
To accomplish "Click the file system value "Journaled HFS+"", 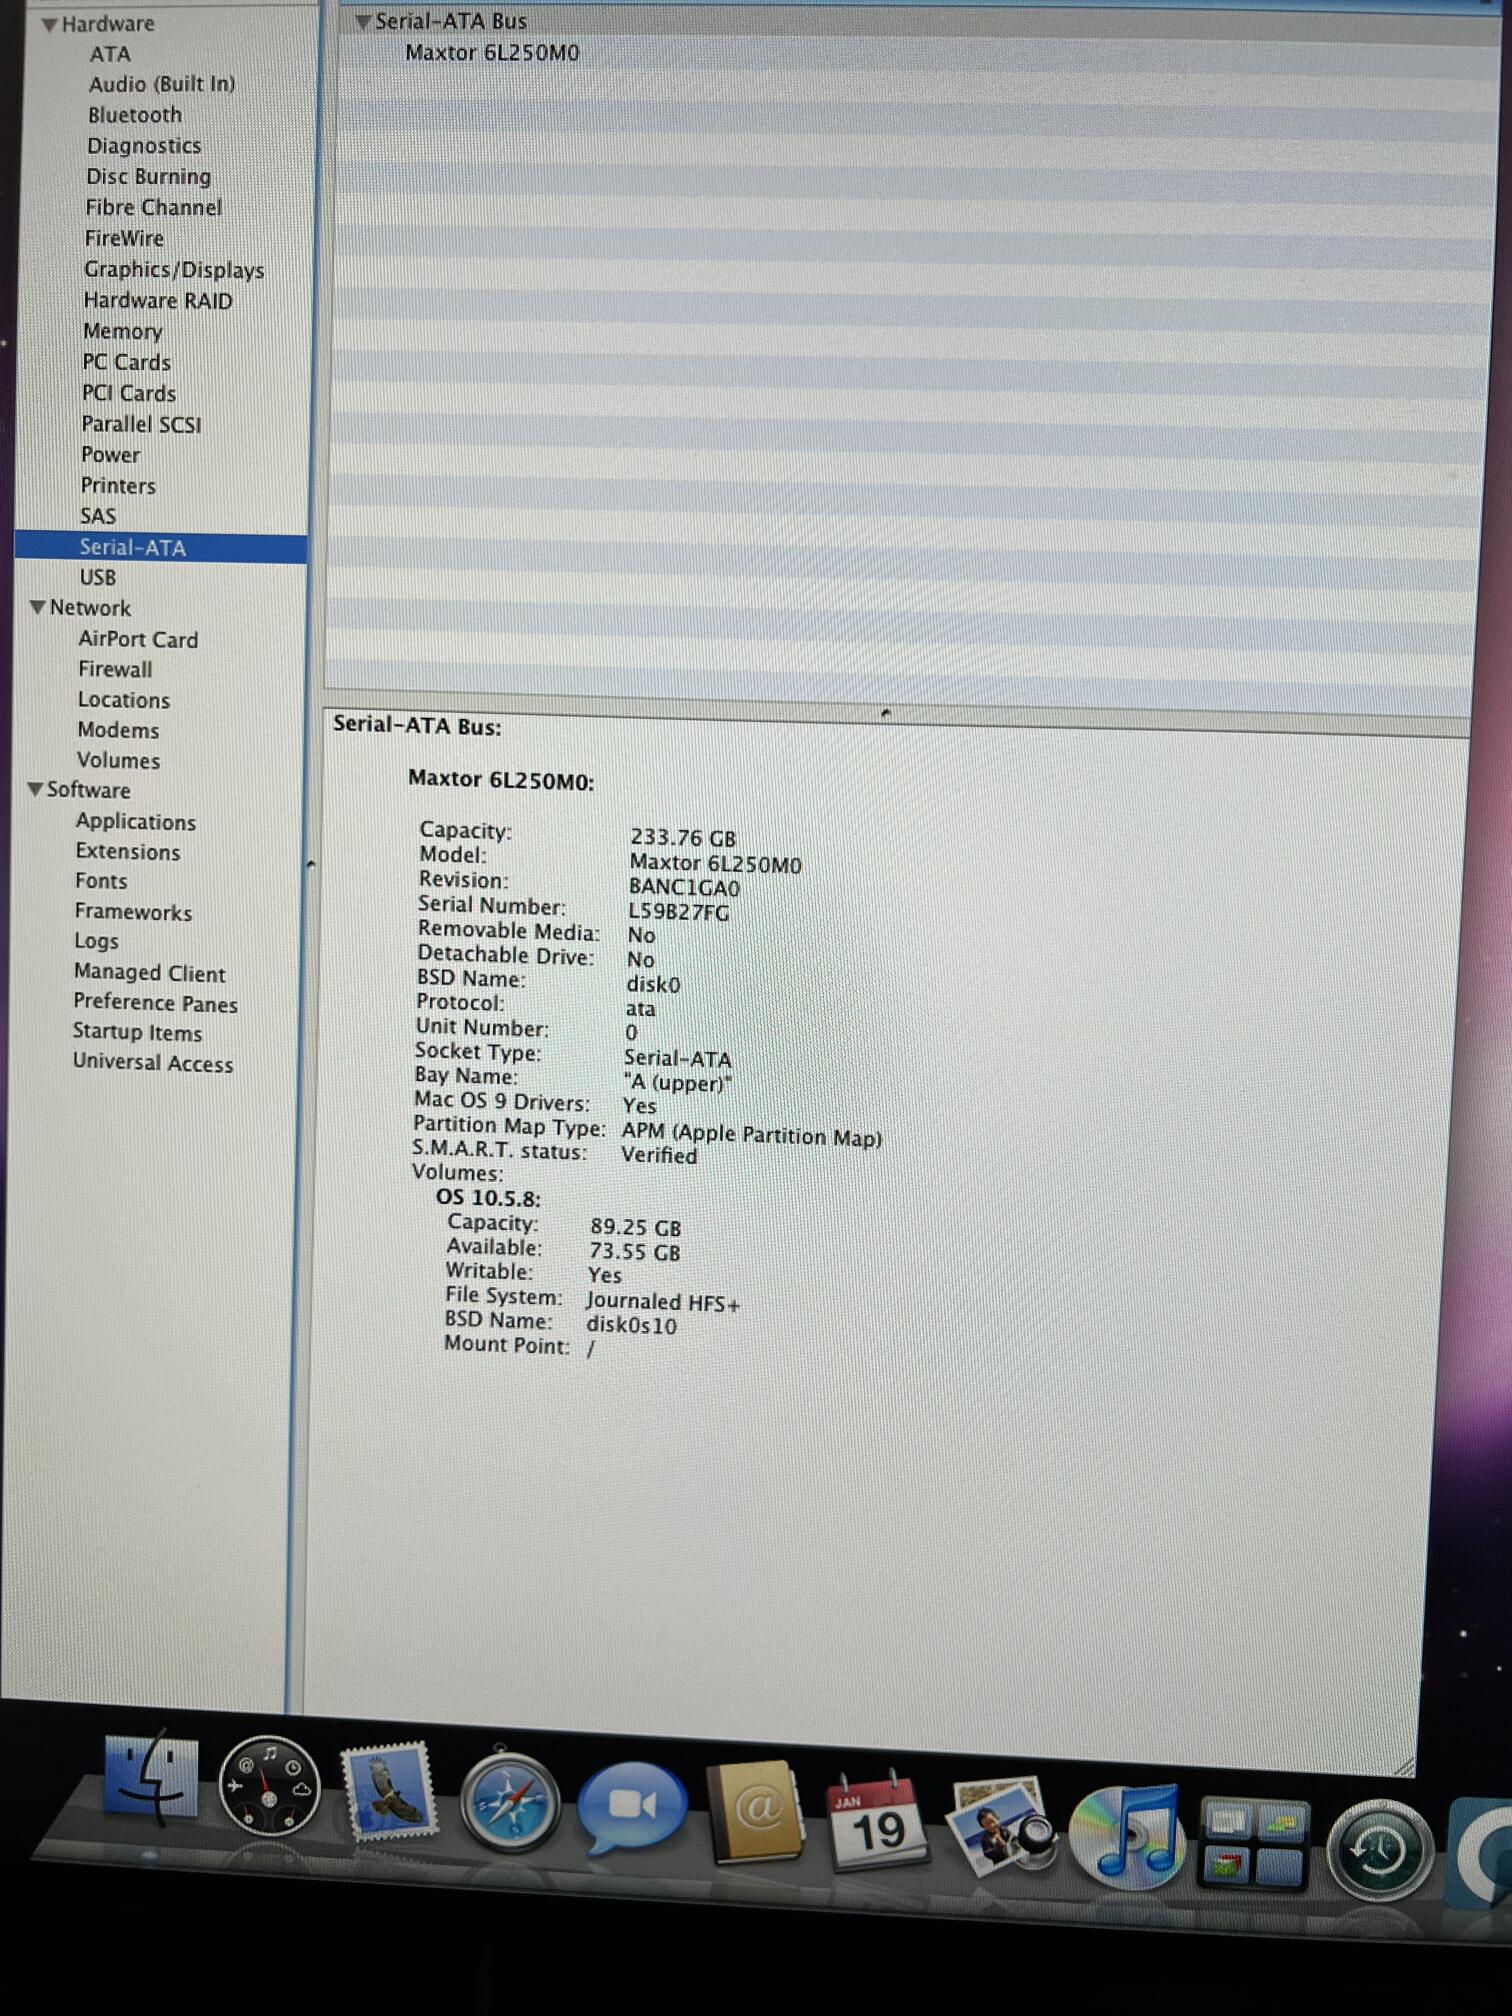I will pos(663,1302).
